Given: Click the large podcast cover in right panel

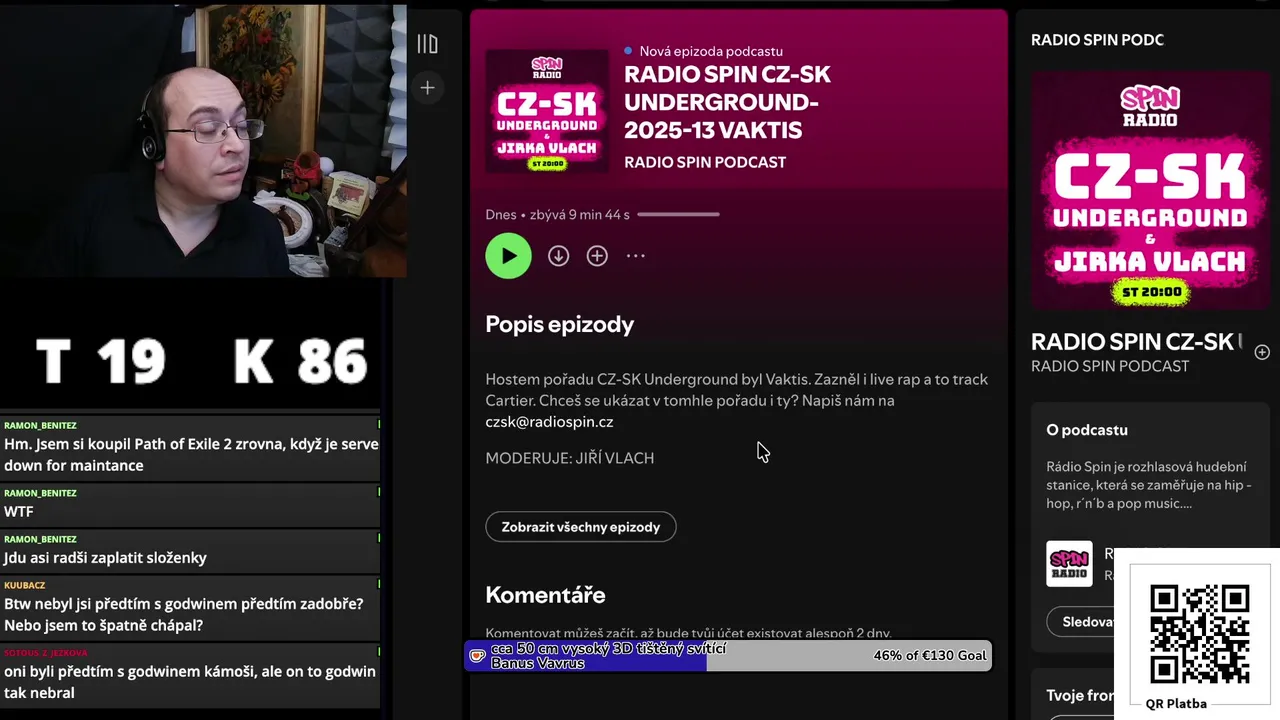Looking at the screenshot, I should coord(1151,191).
